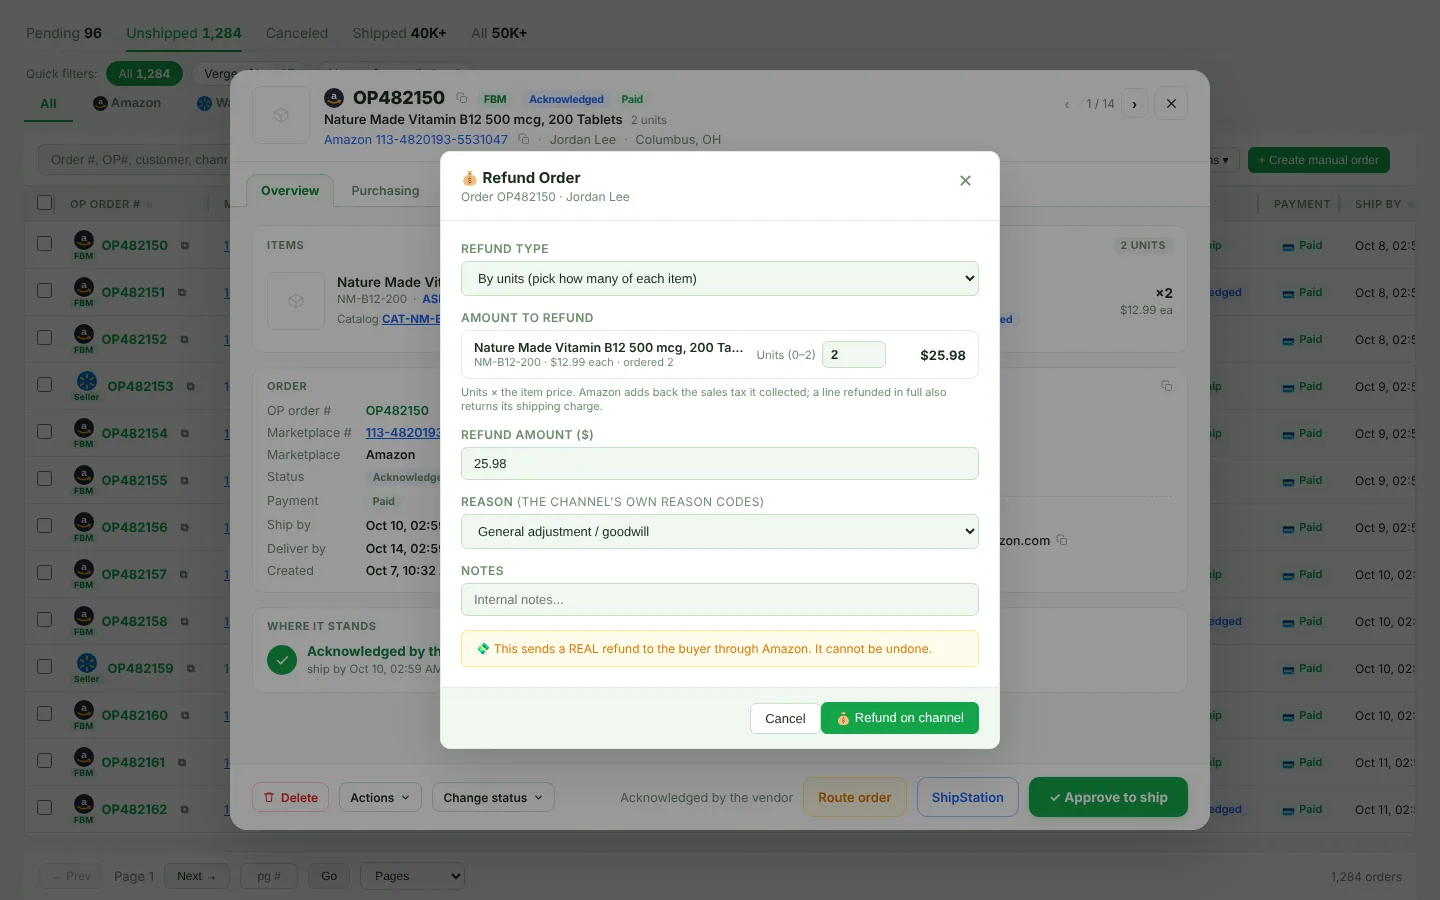Check the OP482162 row checkbox
Image resolution: width=1440 pixels, height=900 pixels.
click(x=45, y=808)
